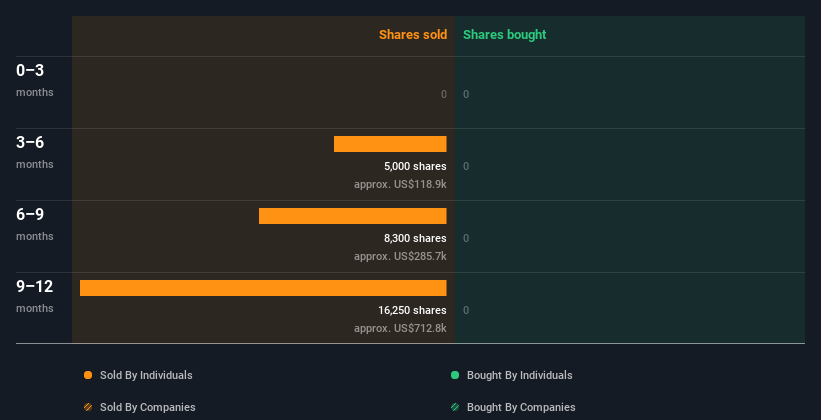The image size is (821, 420).
Task: Select the 9–12 months orange bar
Action: 263,288
